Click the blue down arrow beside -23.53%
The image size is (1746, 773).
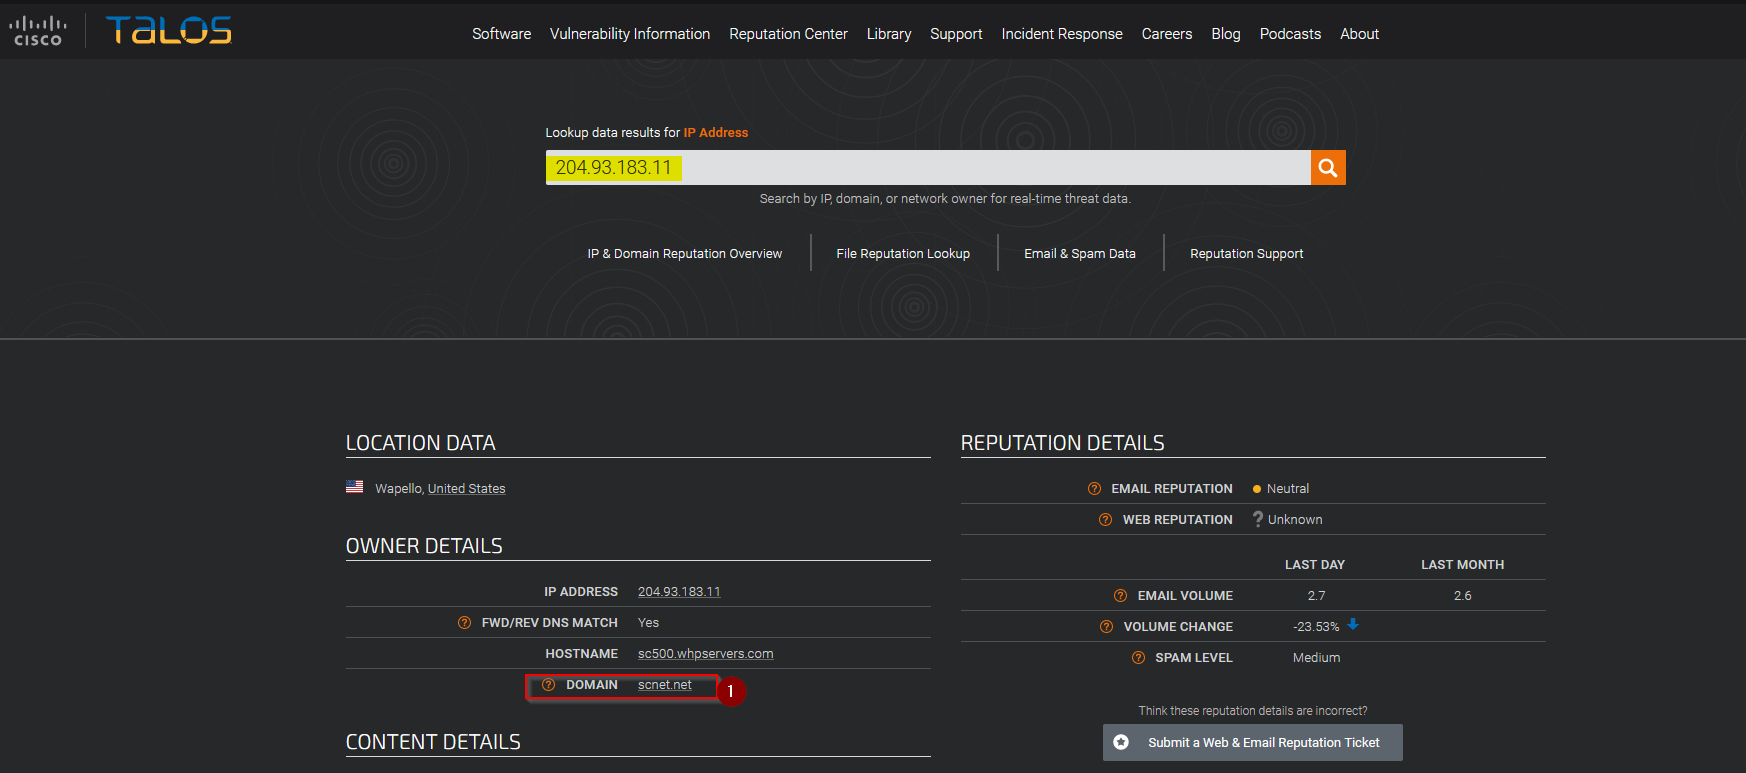coord(1353,625)
